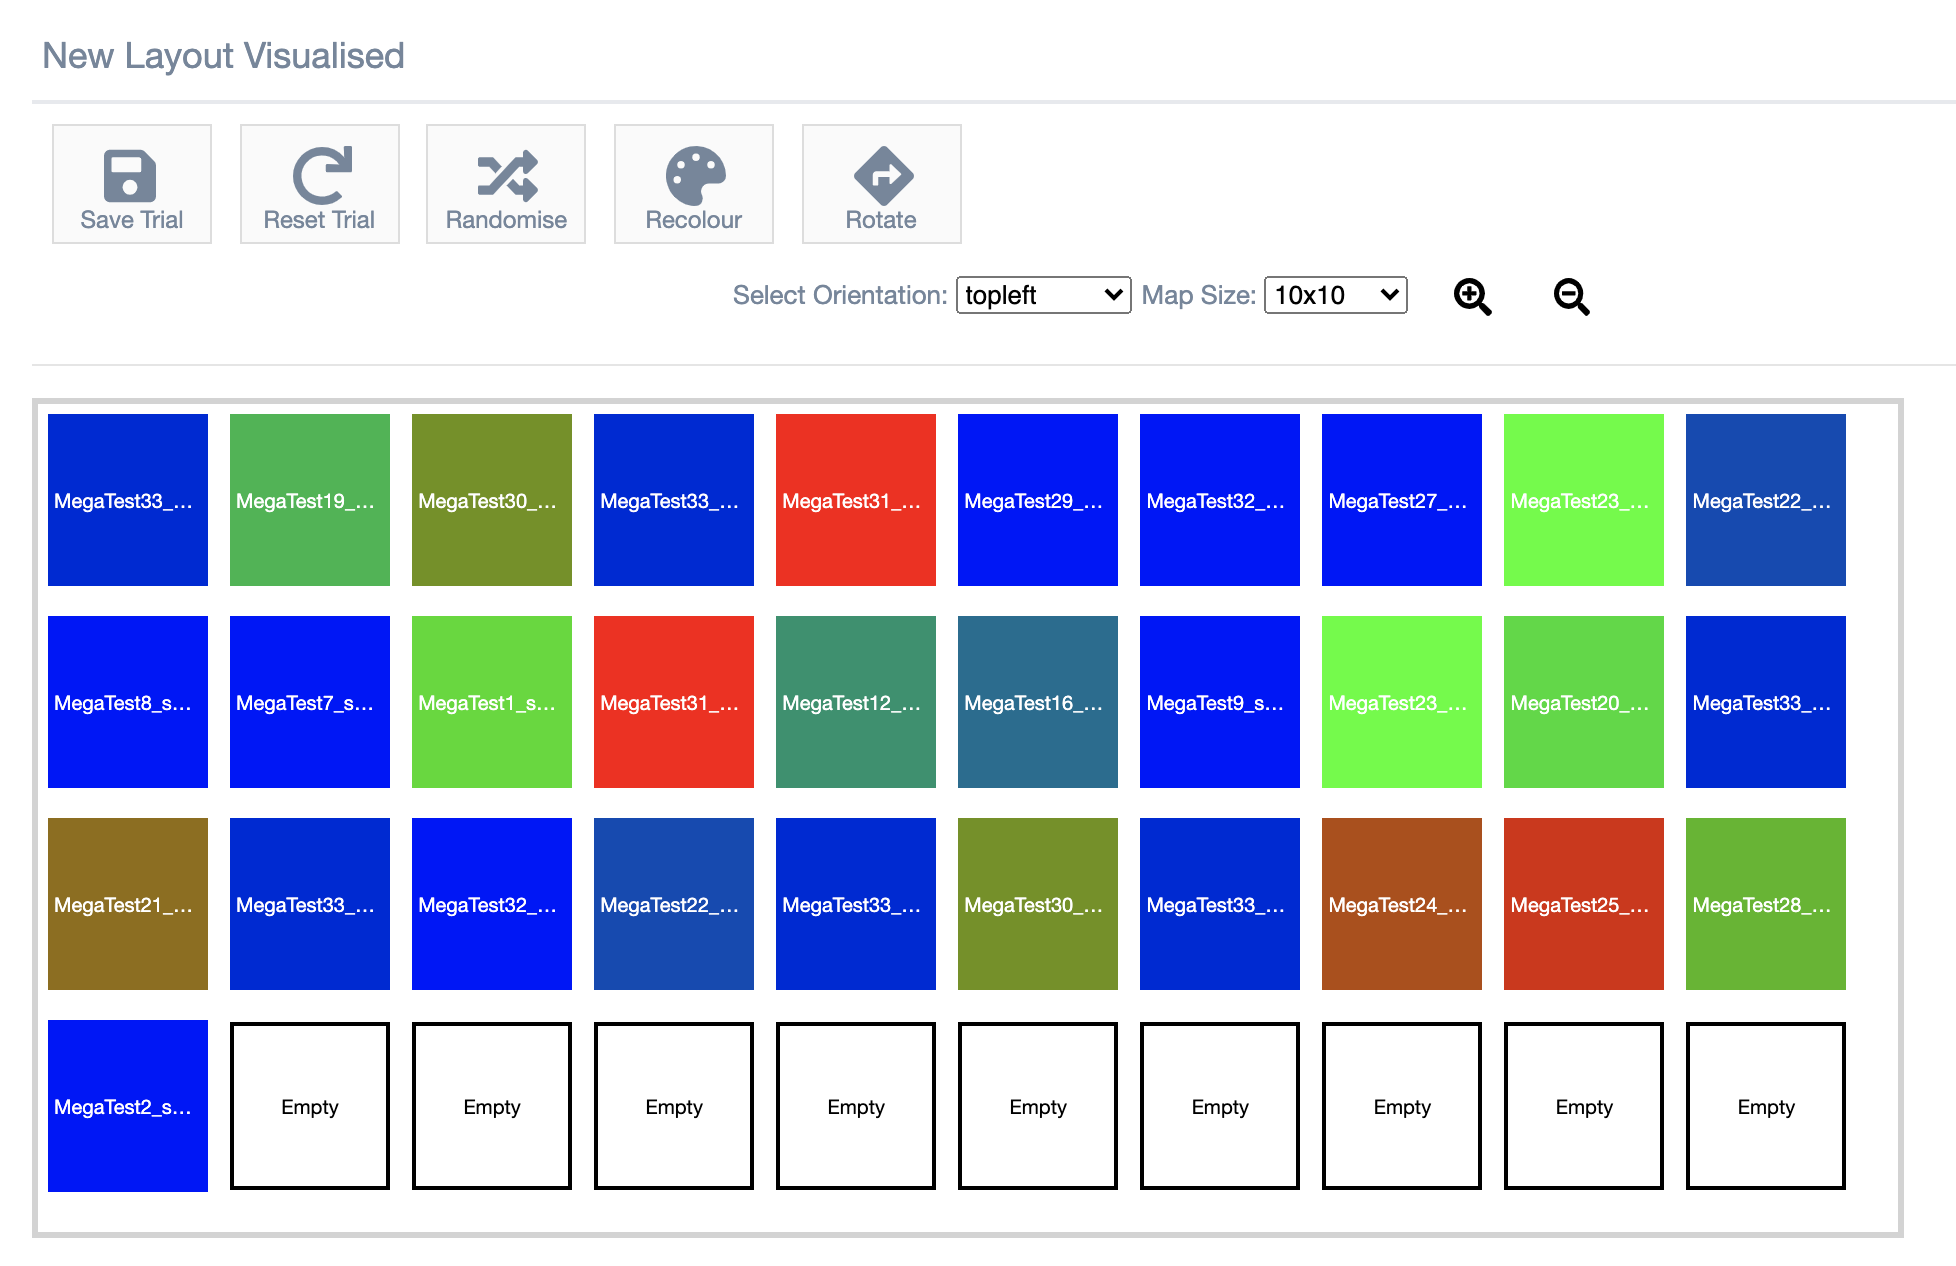Click the MegaTest28 green tile
The image size is (1956, 1266).
point(1766,904)
